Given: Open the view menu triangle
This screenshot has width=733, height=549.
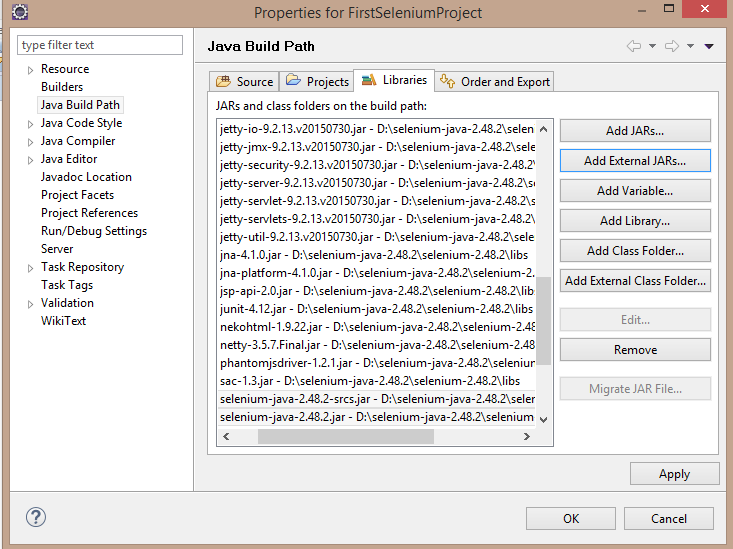Looking at the screenshot, I should [x=709, y=46].
